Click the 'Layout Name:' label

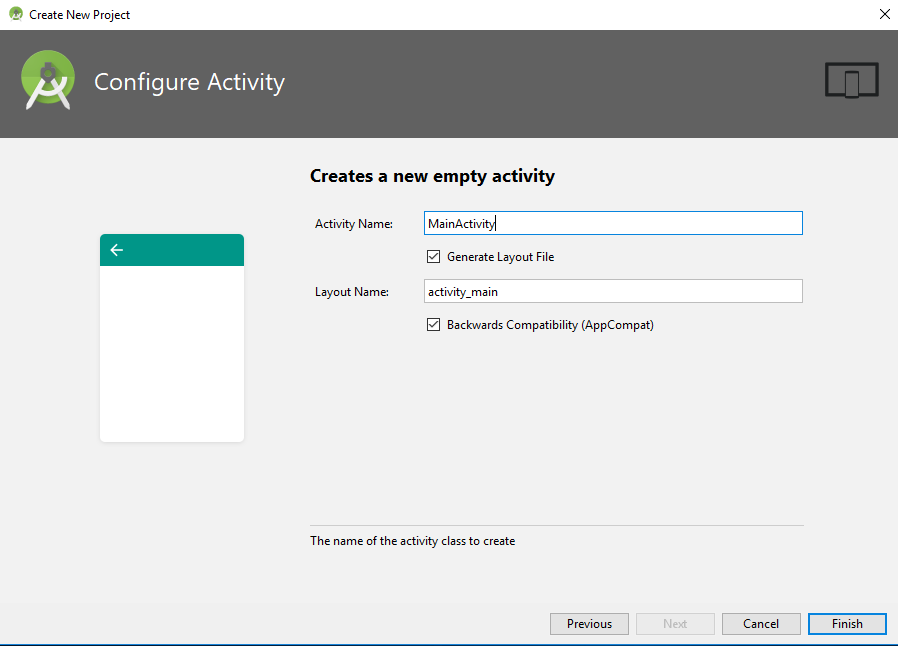pyautogui.click(x=351, y=292)
